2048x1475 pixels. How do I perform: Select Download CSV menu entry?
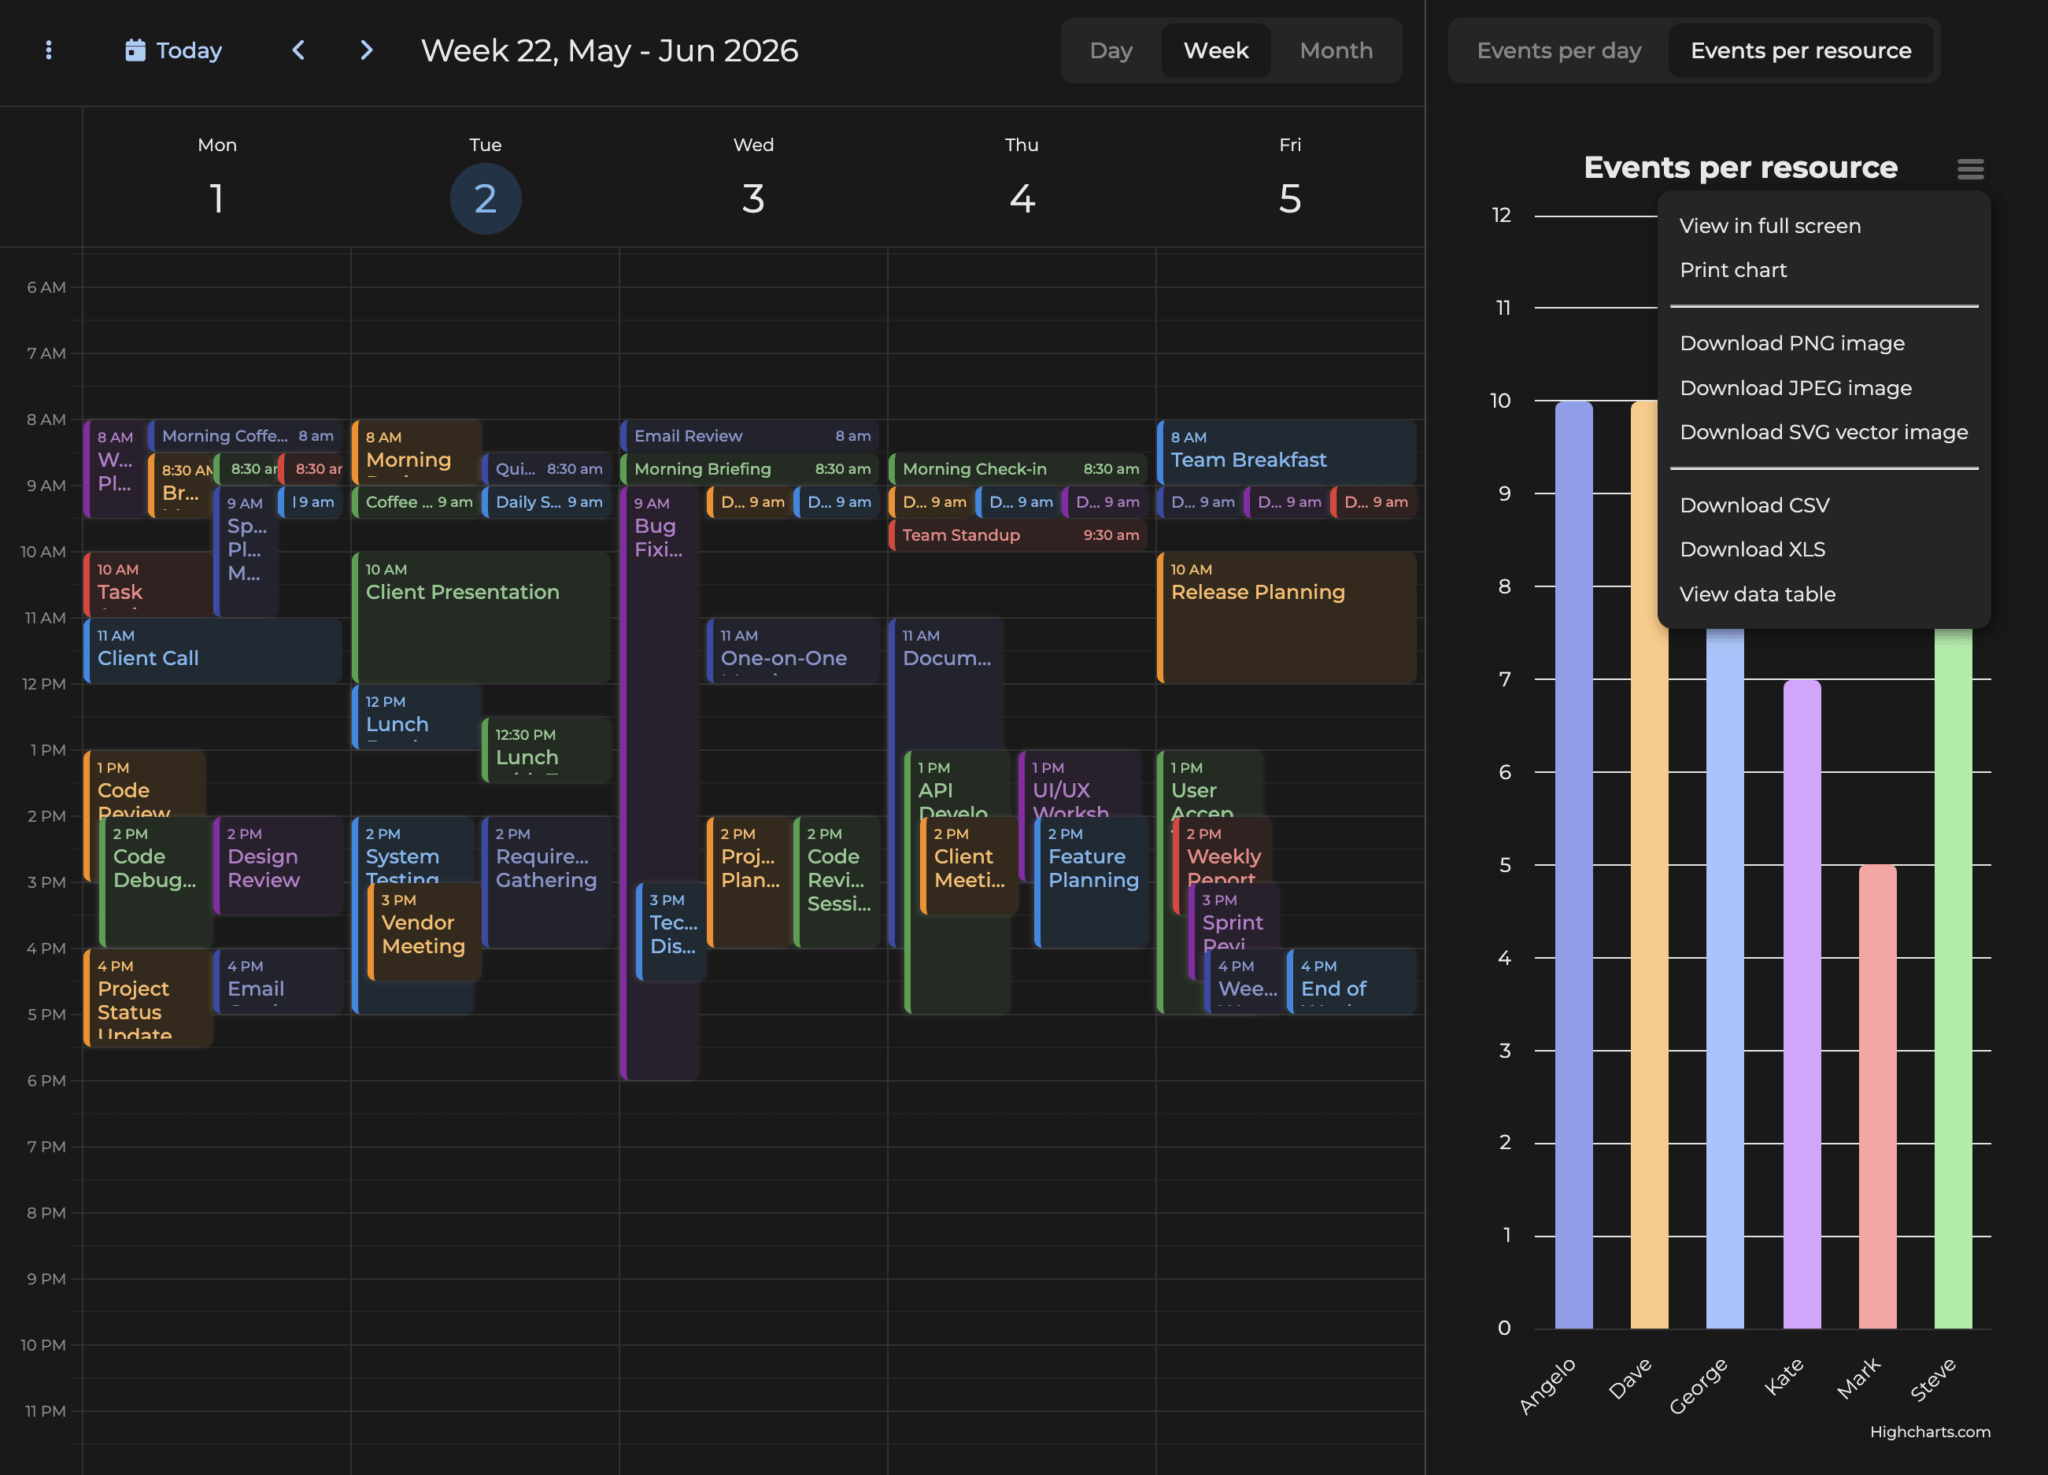click(x=1754, y=505)
